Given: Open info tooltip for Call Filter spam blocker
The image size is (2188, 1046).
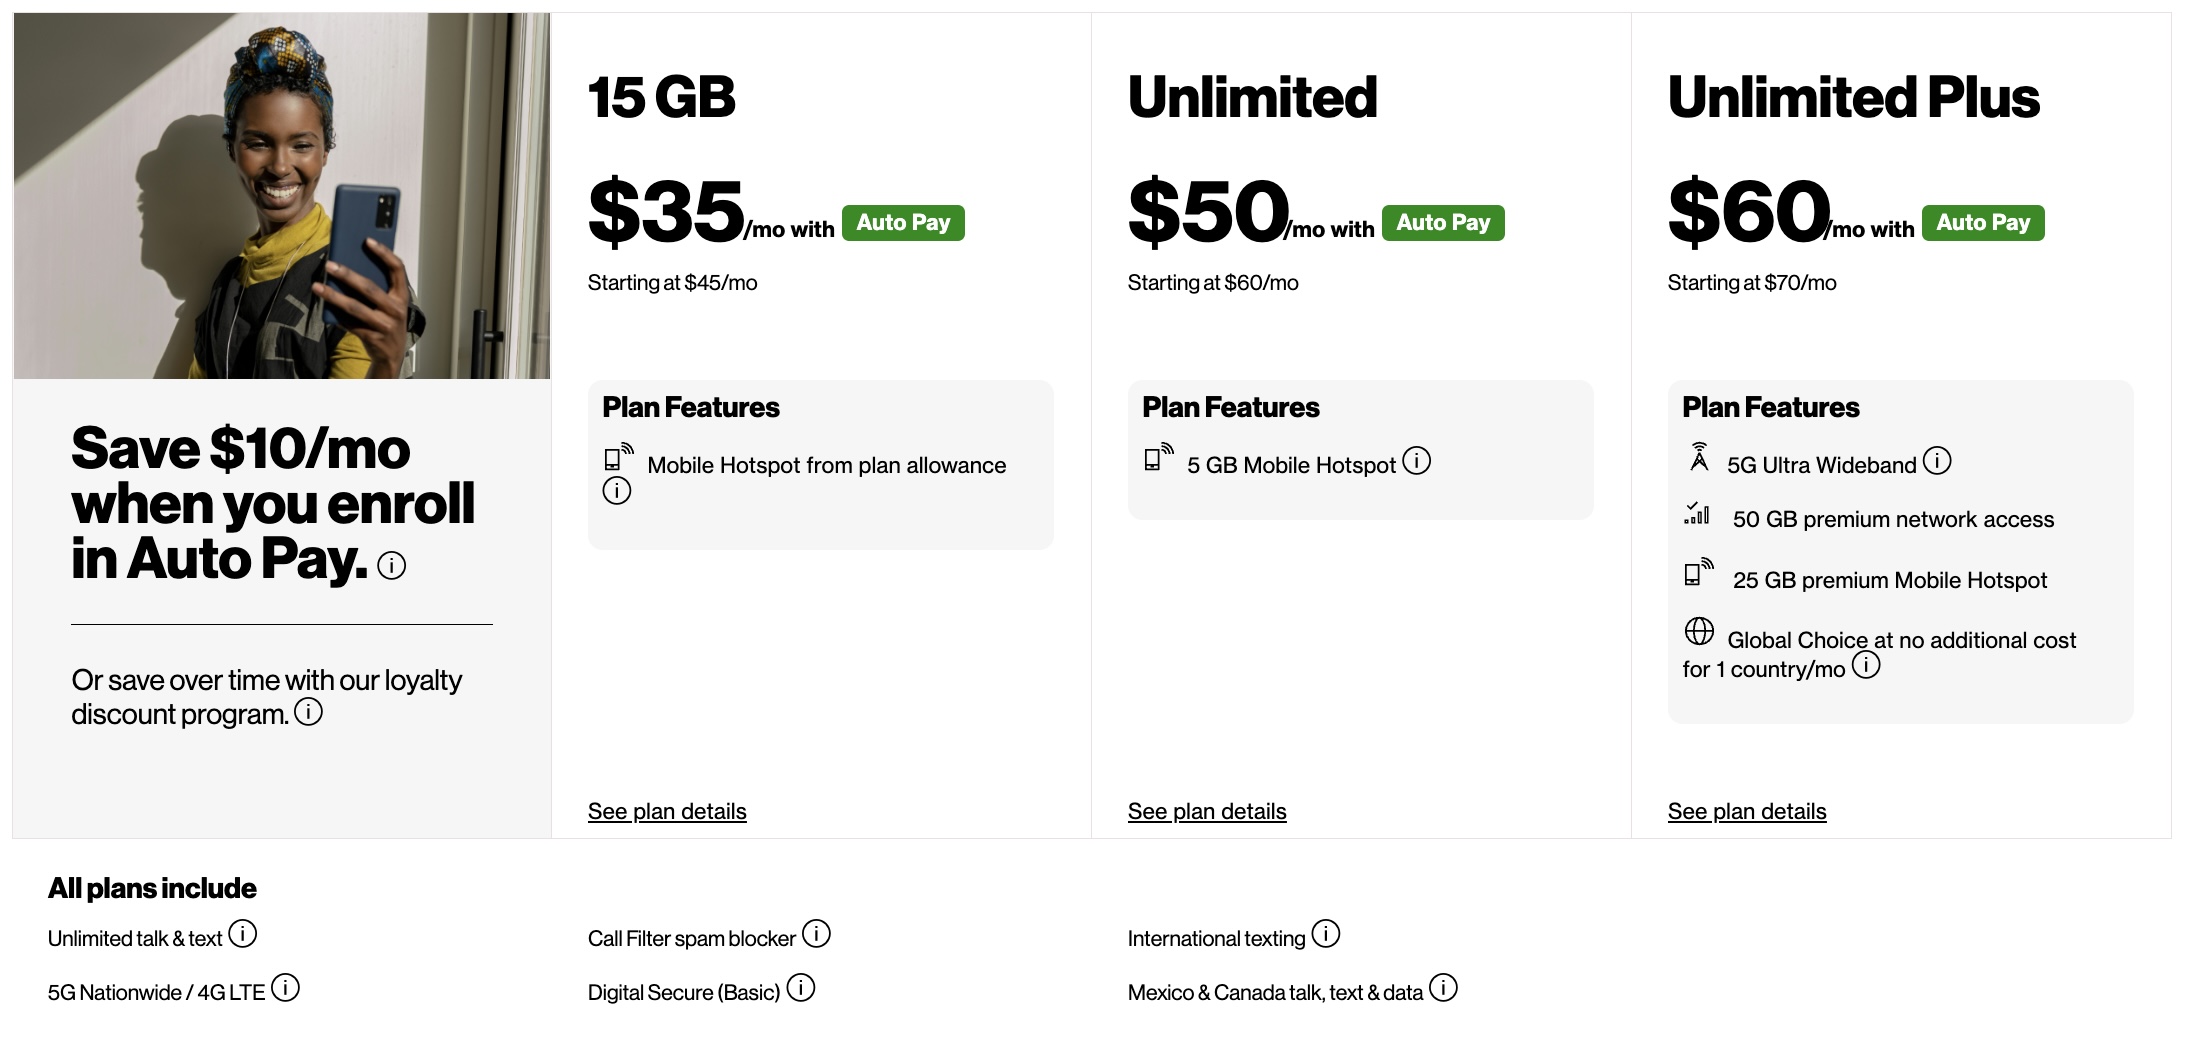Looking at the screenshot, I should click(x=817, y=936).
